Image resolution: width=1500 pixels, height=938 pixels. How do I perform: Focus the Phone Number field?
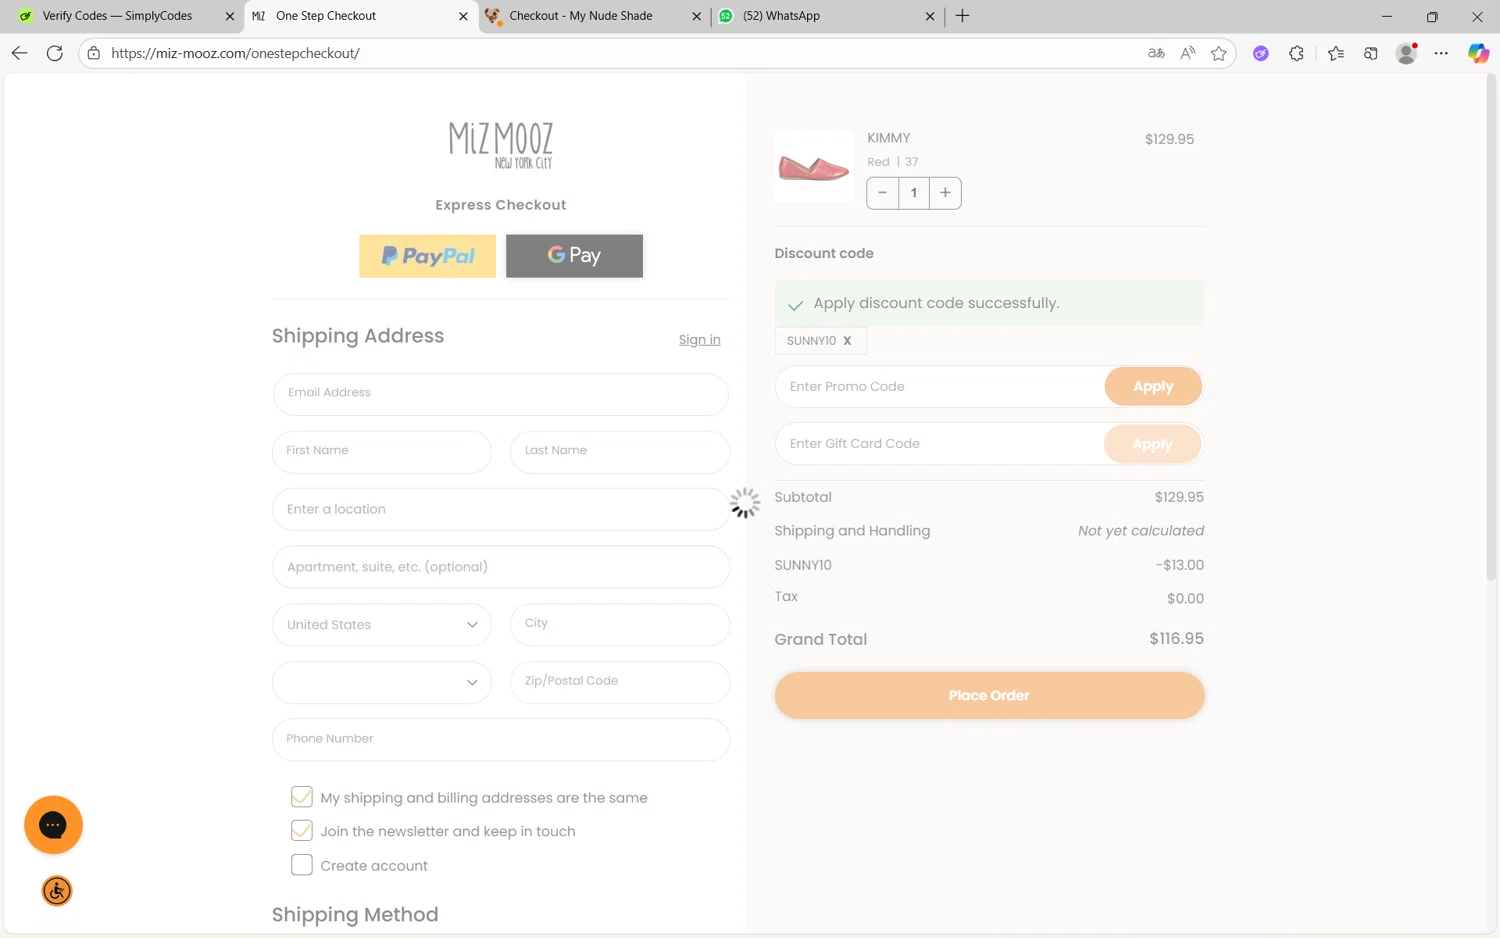pos(500,740)
